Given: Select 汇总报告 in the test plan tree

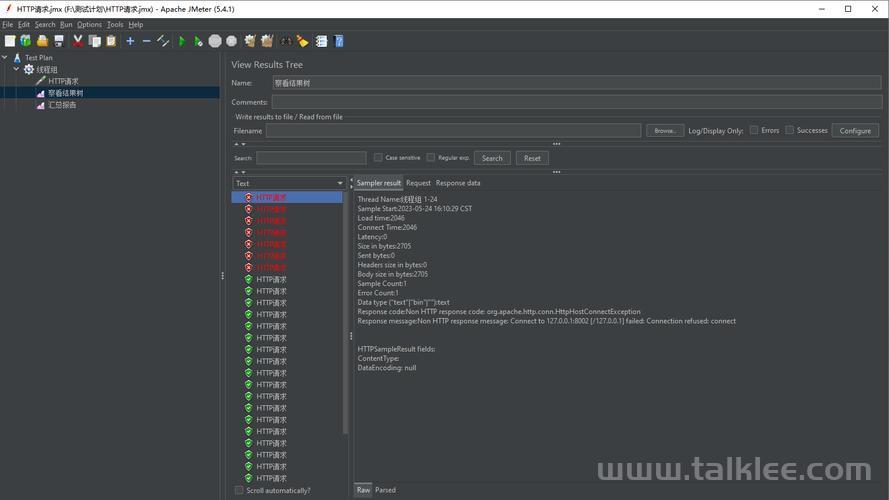Looking at the screenshot, I should [62, 105].
